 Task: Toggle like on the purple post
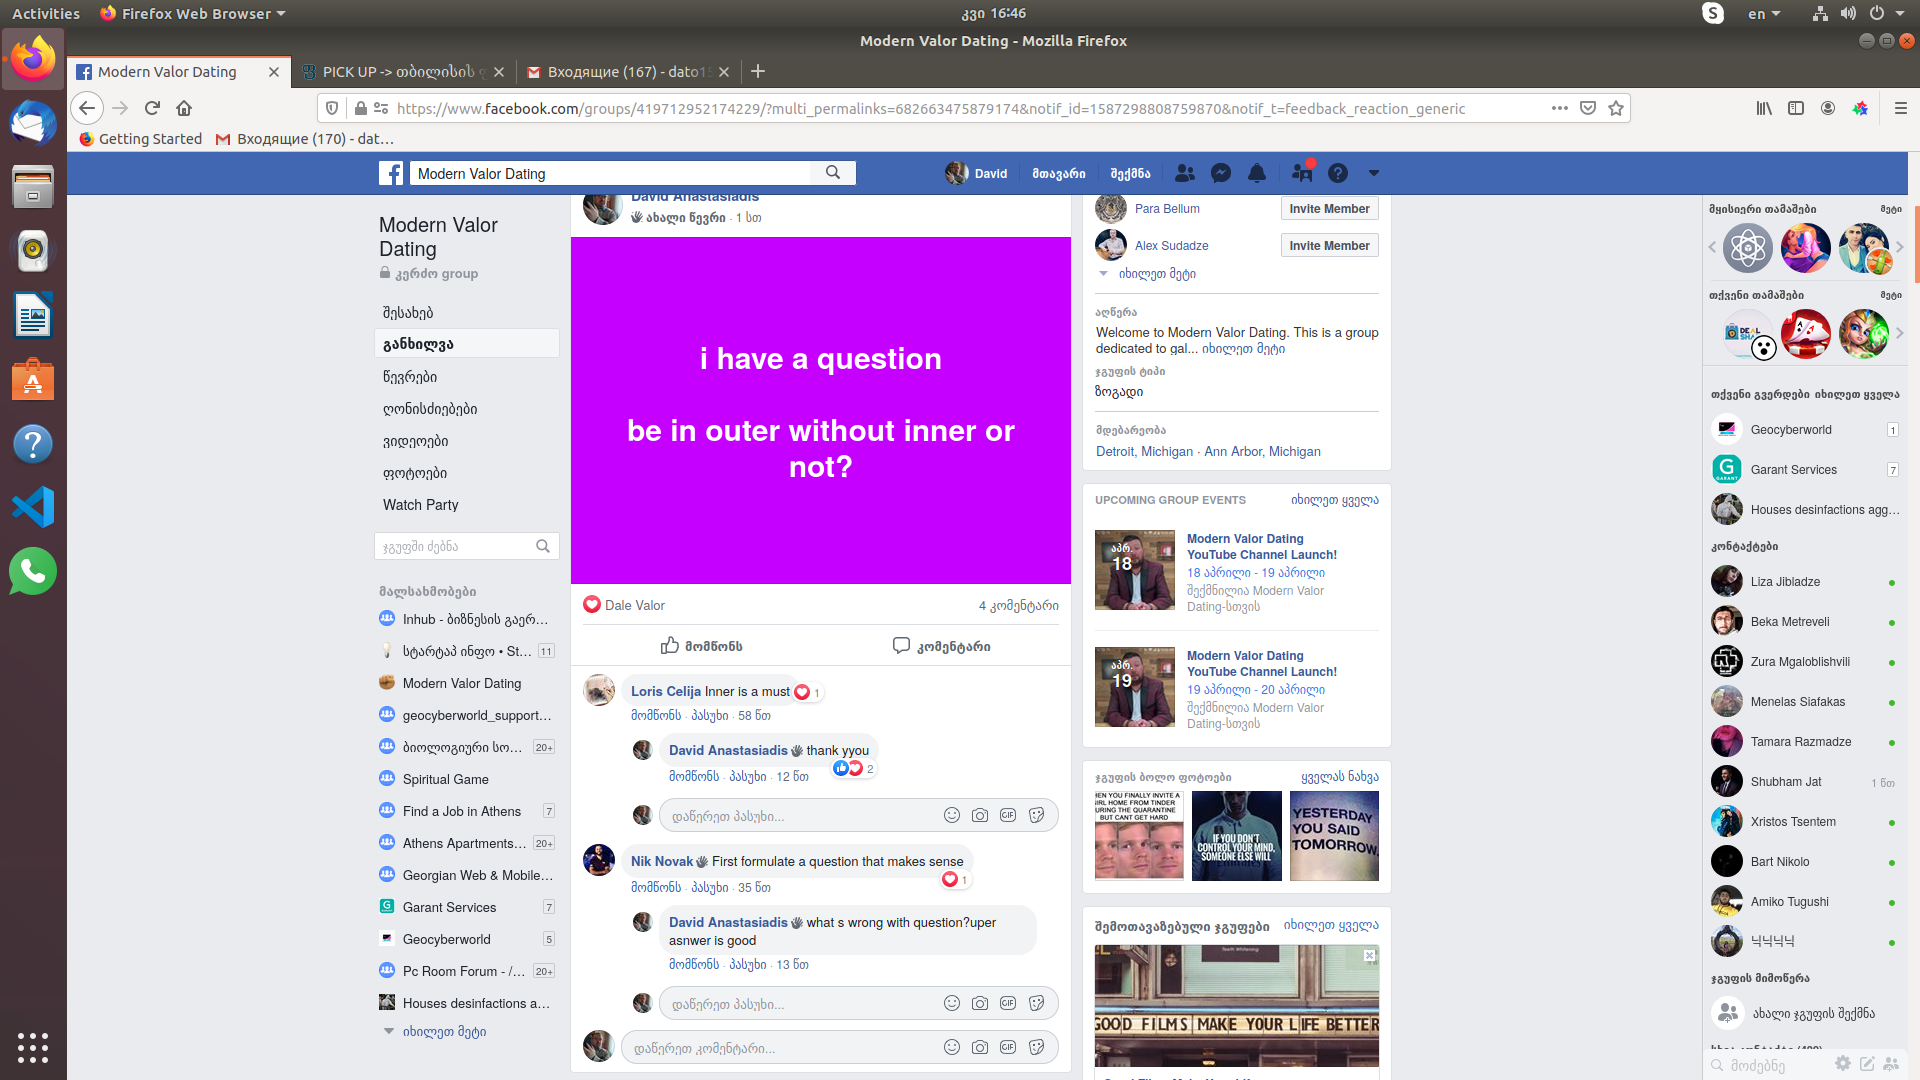click(x=701, y=646)
